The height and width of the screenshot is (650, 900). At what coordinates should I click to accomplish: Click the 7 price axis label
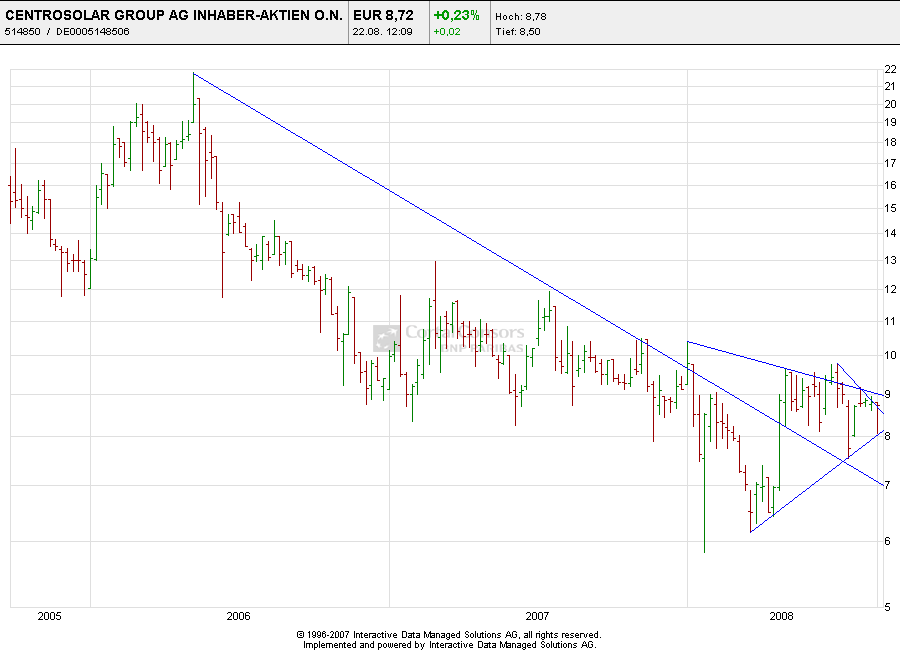point(887,485)
